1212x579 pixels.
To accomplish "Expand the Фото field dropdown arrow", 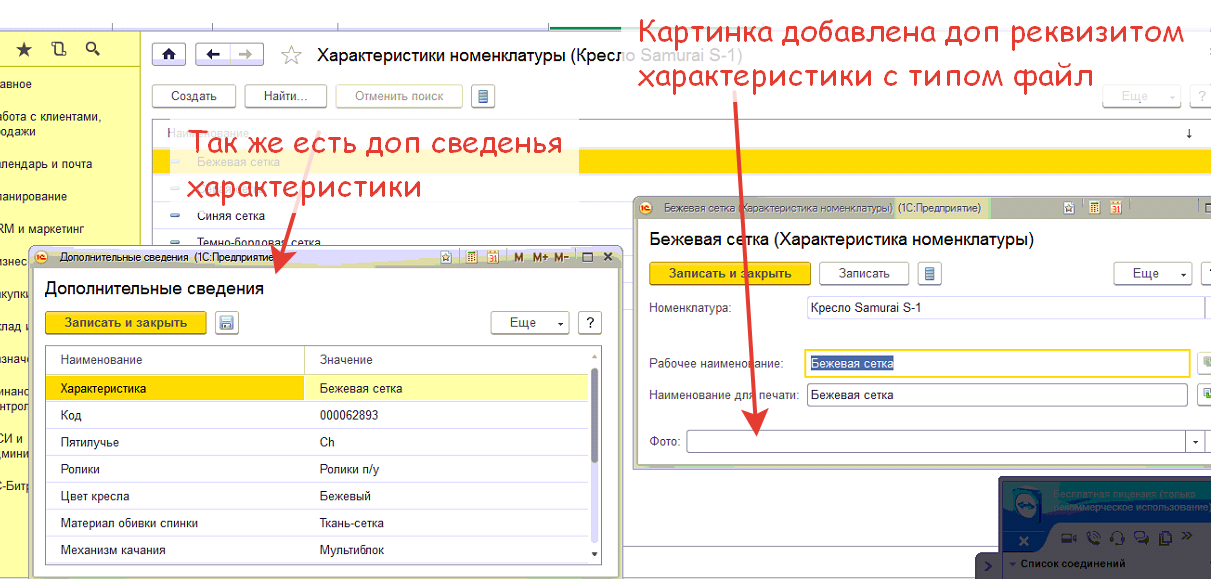I will [1195, 441].
